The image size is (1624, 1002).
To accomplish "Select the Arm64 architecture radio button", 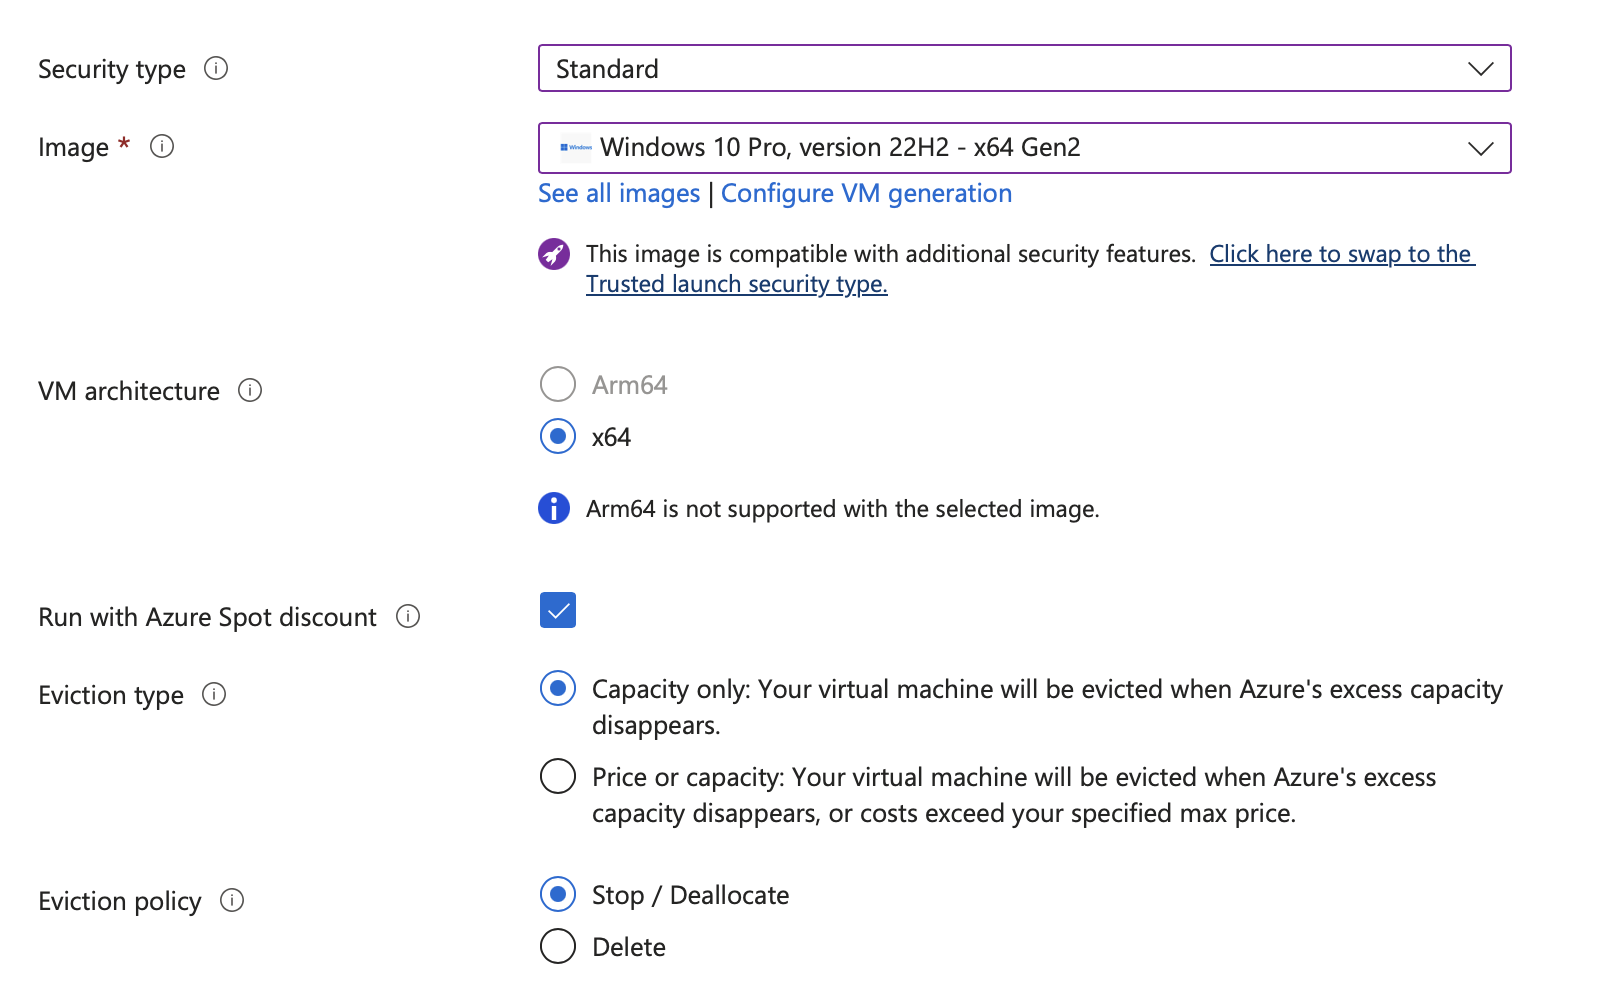I will pos(558,384).
